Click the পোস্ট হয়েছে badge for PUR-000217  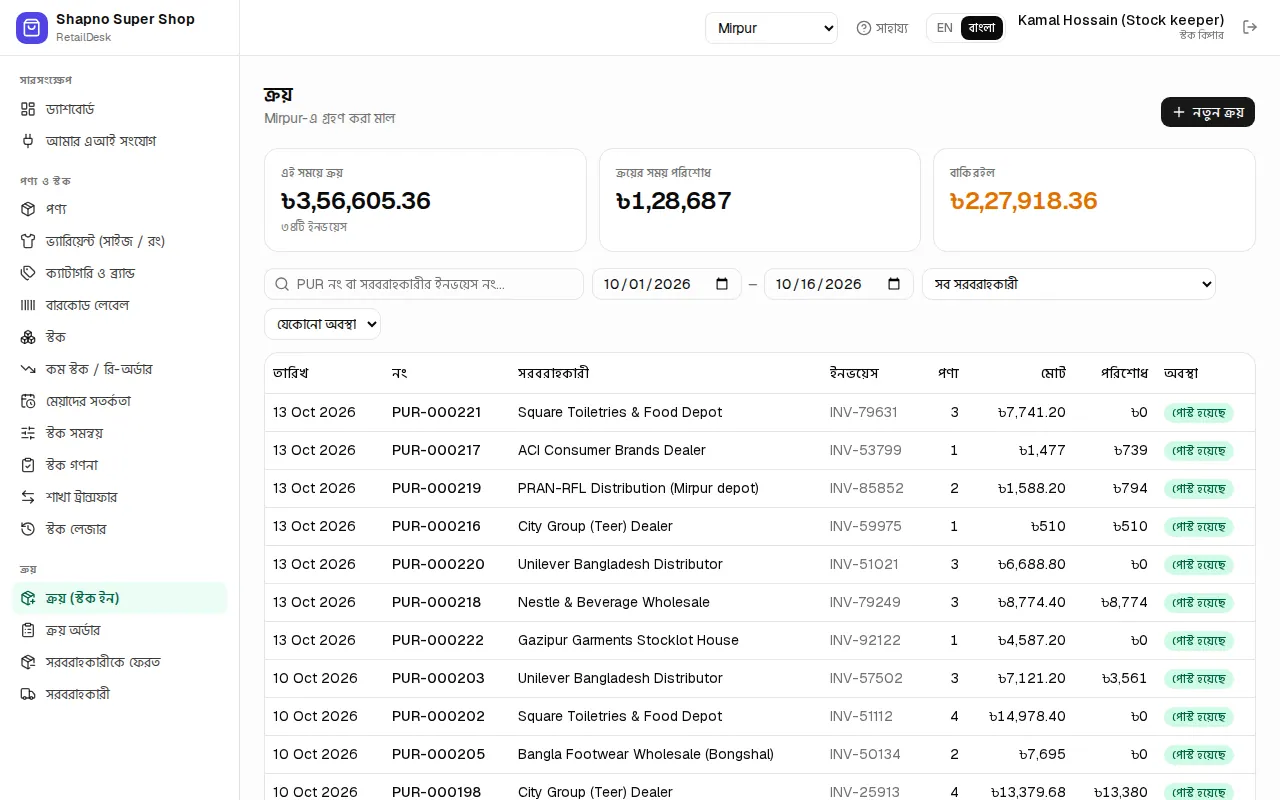click(1199, 451)
